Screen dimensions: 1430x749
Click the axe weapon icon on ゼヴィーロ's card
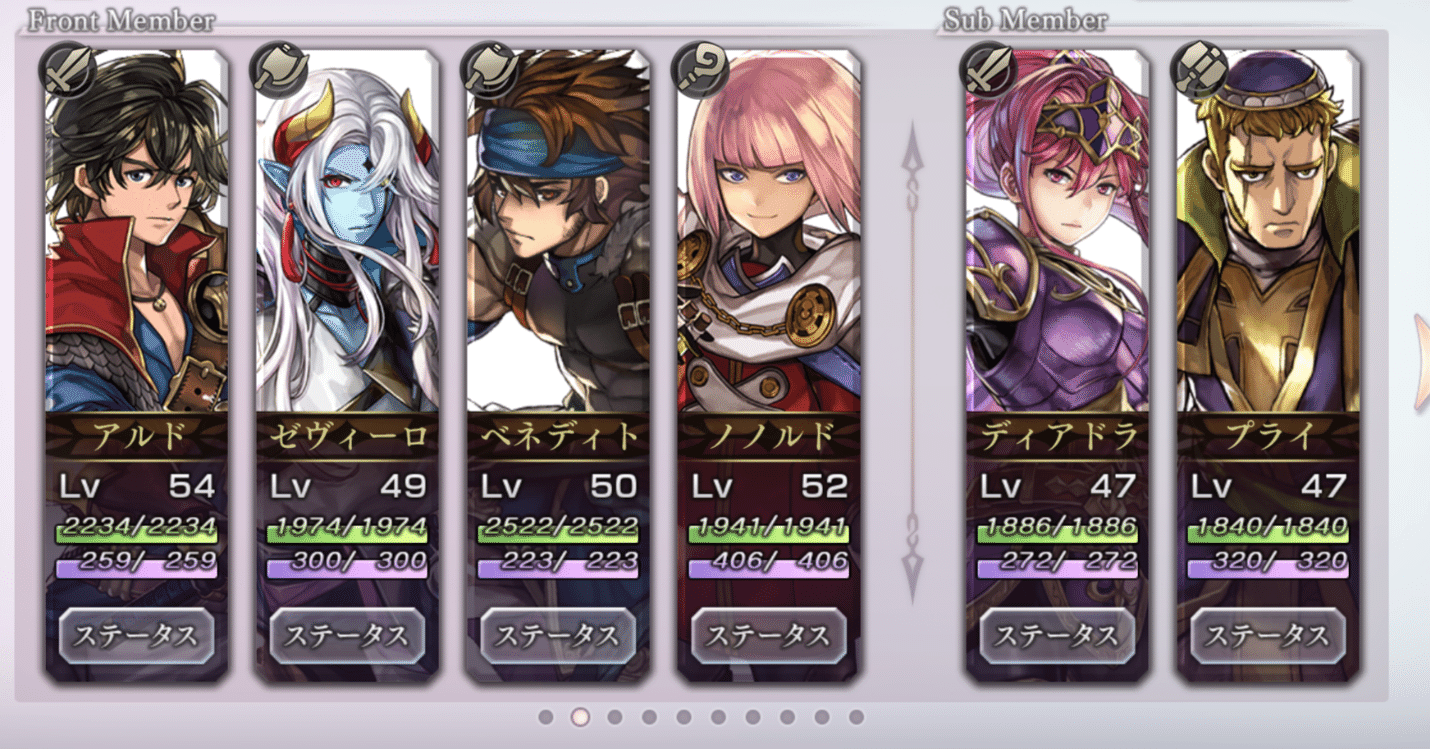pyautogui.click(x=278, y=71)
